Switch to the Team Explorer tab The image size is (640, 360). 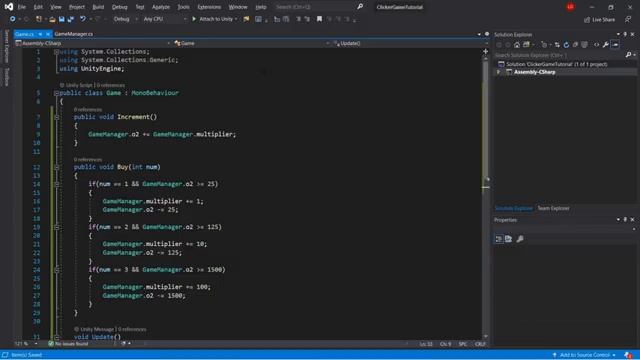pos(553,209)
